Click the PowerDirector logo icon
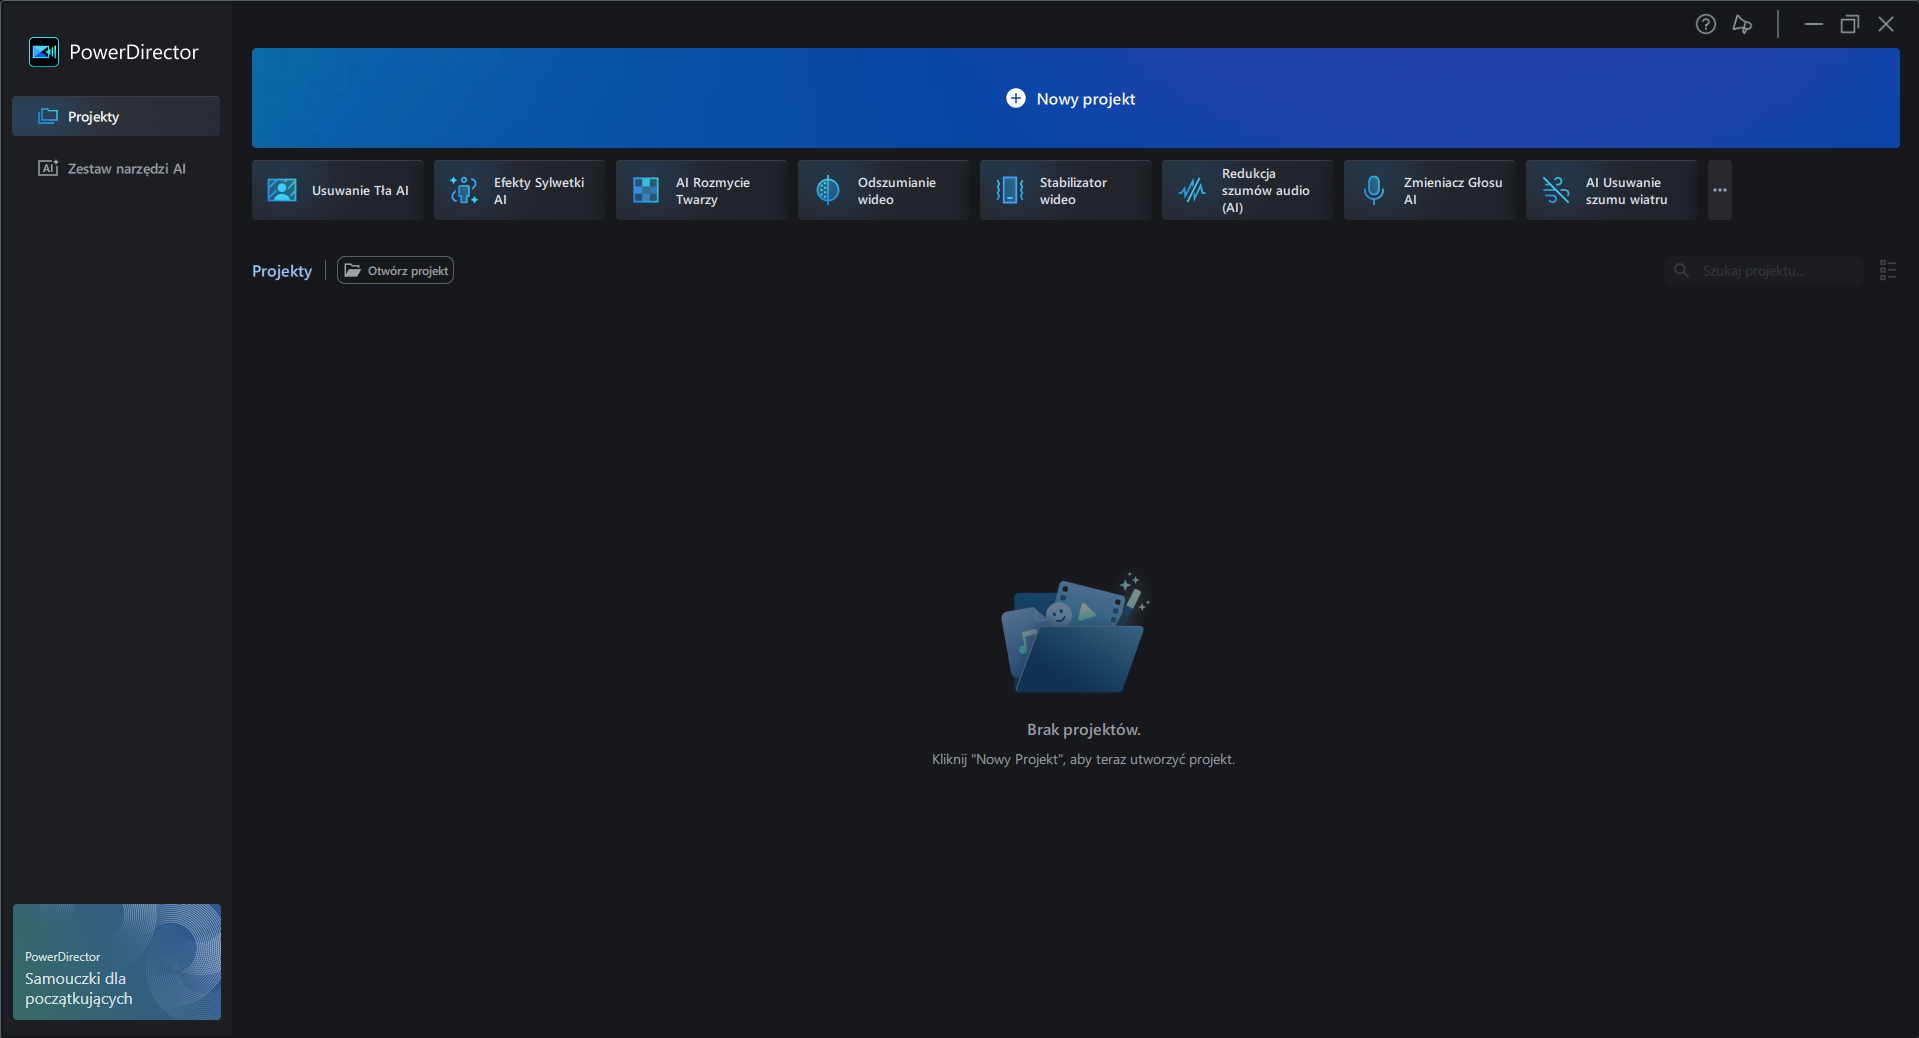The image size is (1919, 1038). [44, 52]
